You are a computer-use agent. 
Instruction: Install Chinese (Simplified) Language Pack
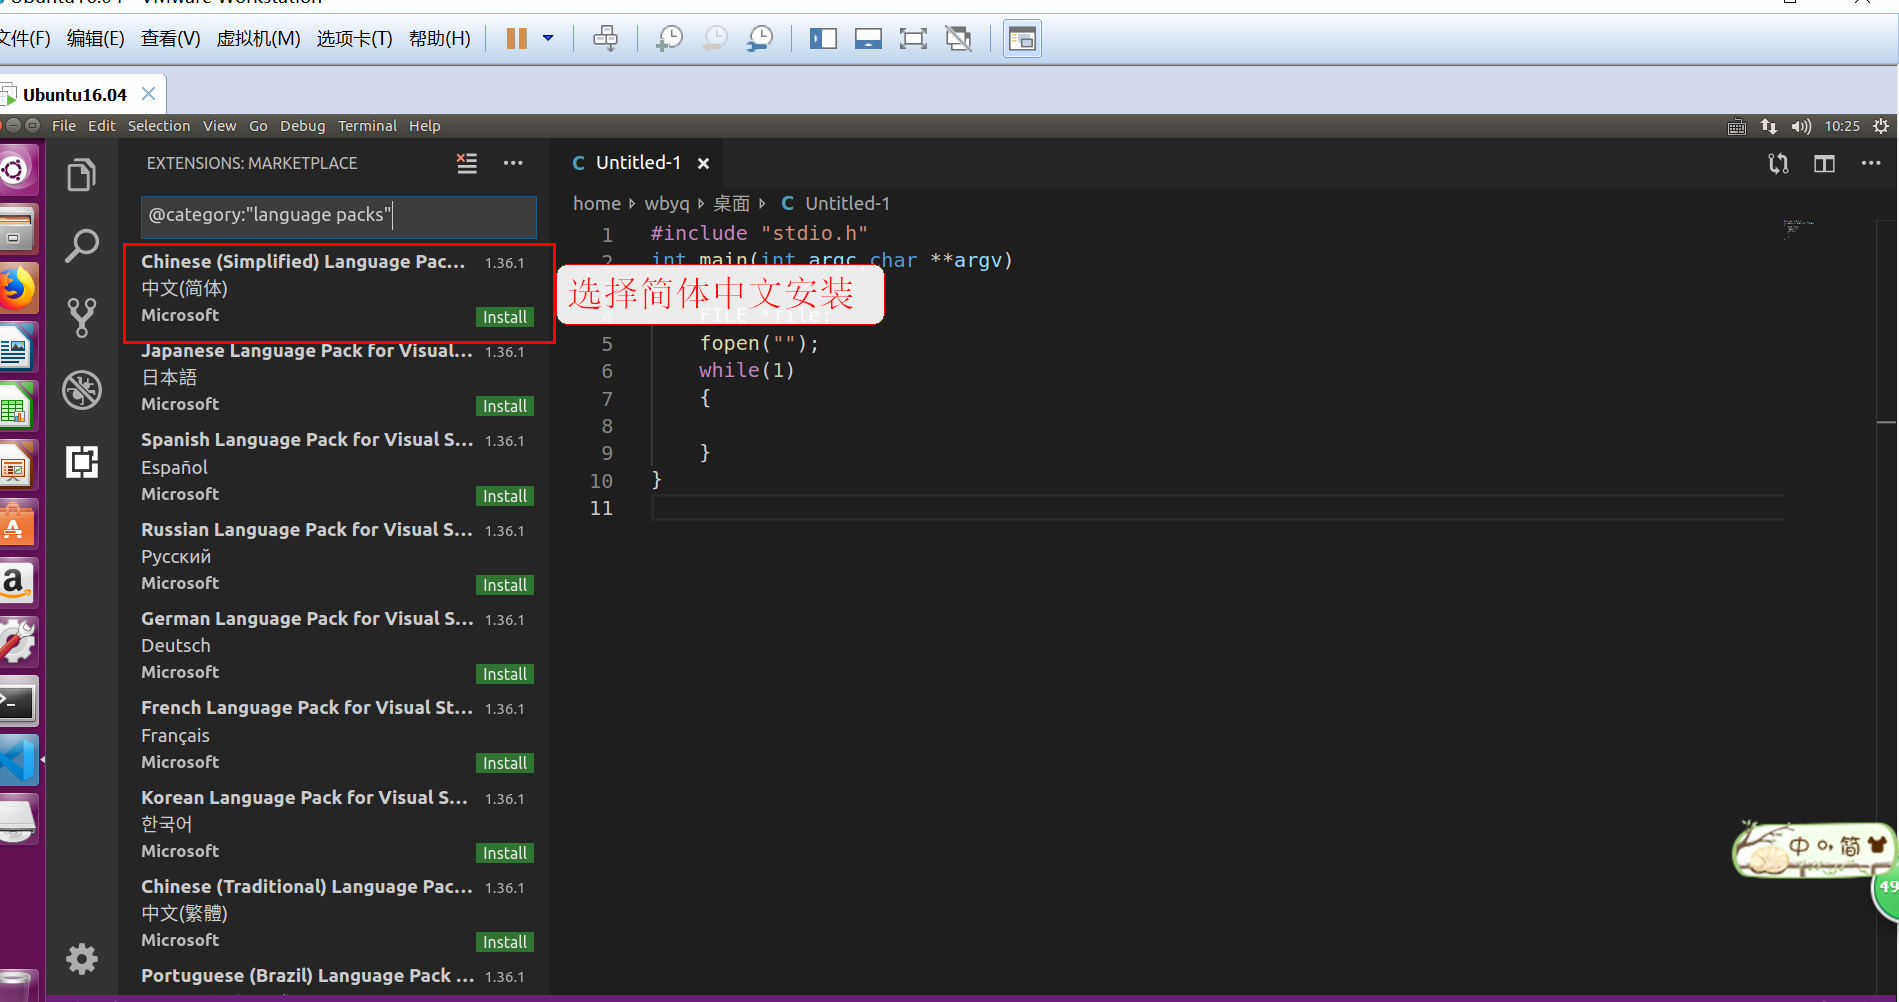point(505,317)
